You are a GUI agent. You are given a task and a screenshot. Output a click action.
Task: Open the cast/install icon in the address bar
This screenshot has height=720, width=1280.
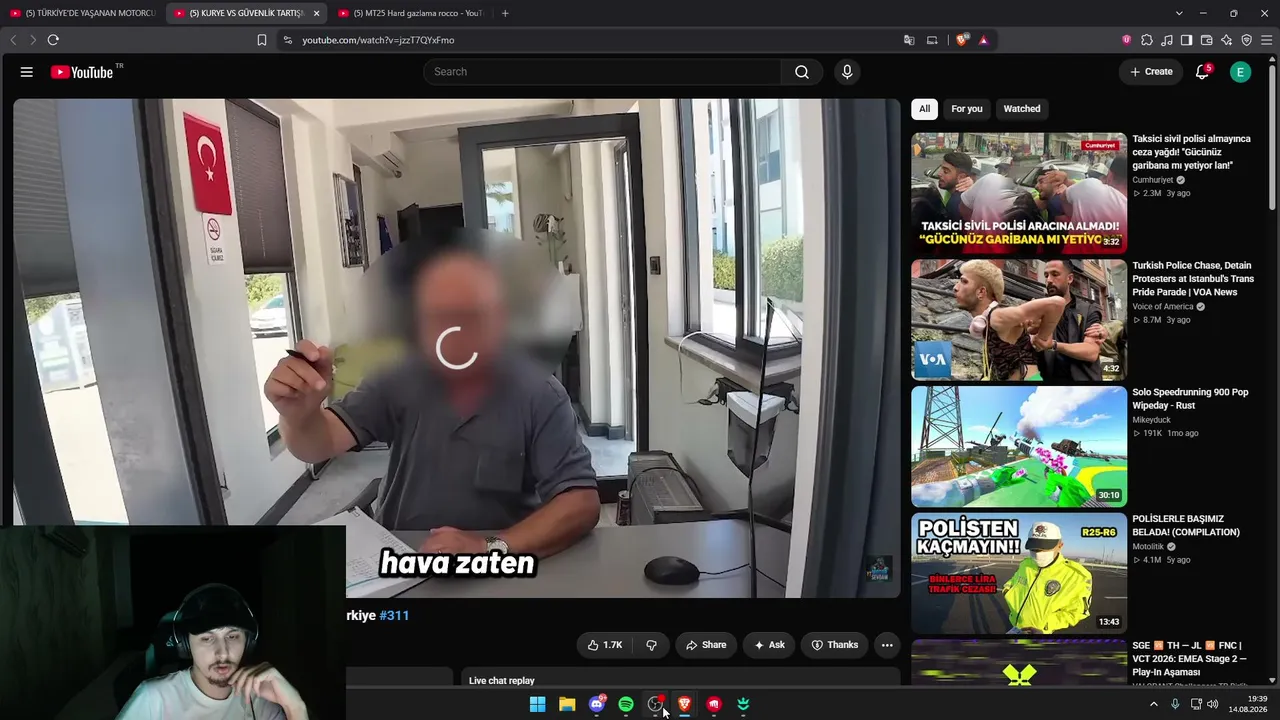[932, 40]
